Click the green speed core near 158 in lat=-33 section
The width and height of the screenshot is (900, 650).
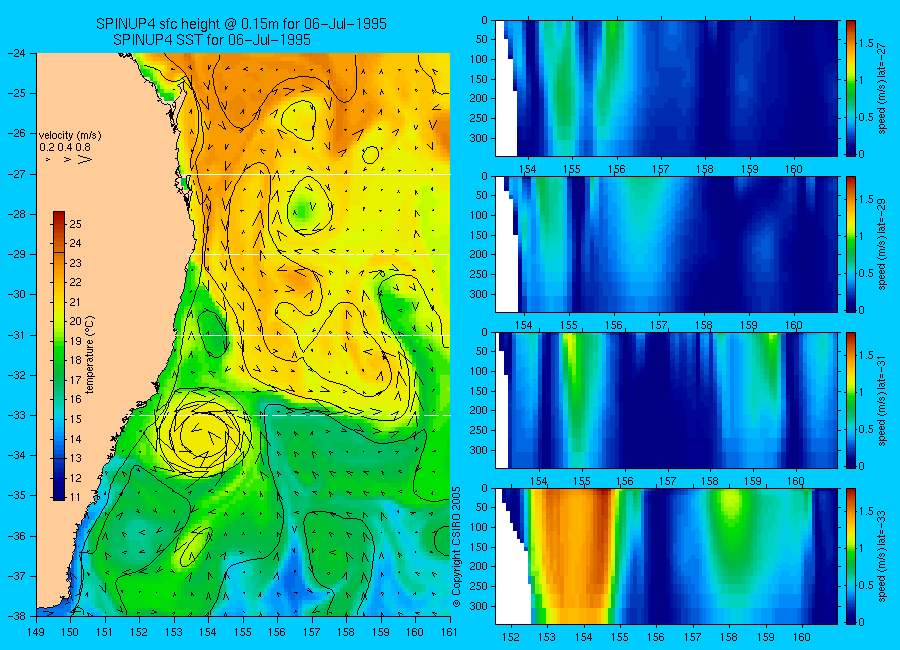[730, 505]
